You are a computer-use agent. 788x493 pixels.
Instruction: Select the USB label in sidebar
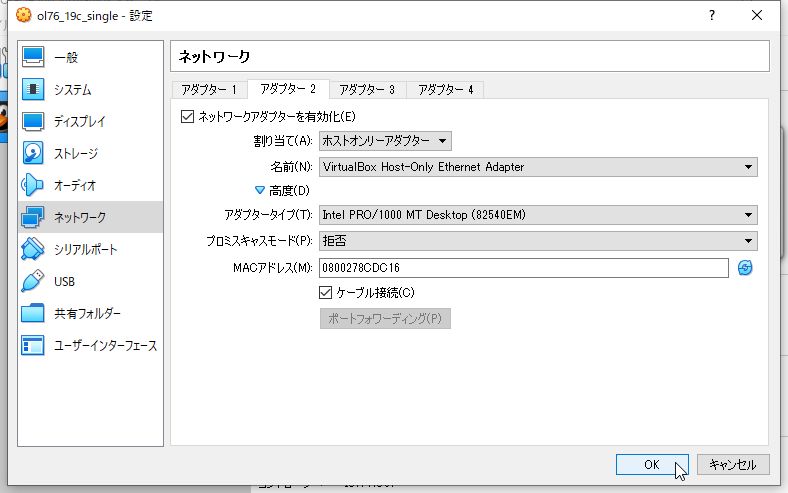[64, 281]
